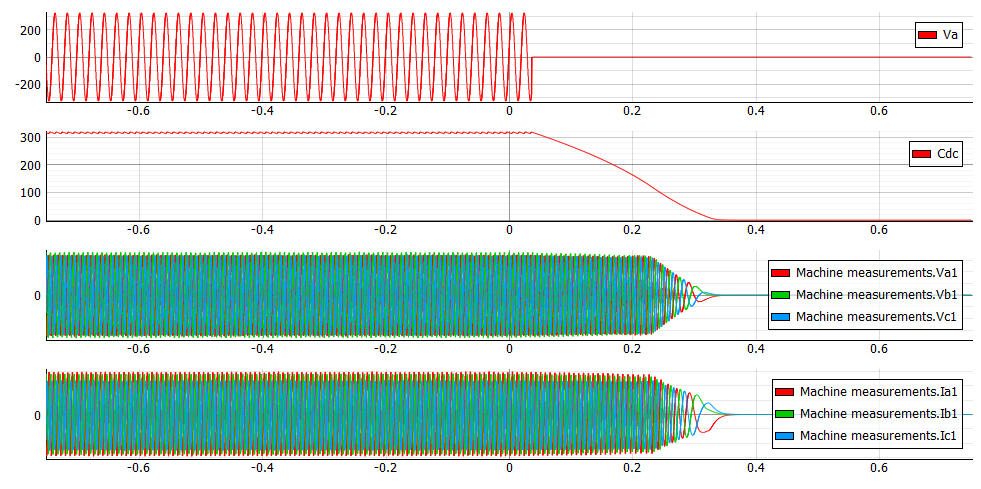Click the green swatch beside Machine measurements.Ib1
The width and height of the screenshot is (981, 489).
[x=783, y=413]
